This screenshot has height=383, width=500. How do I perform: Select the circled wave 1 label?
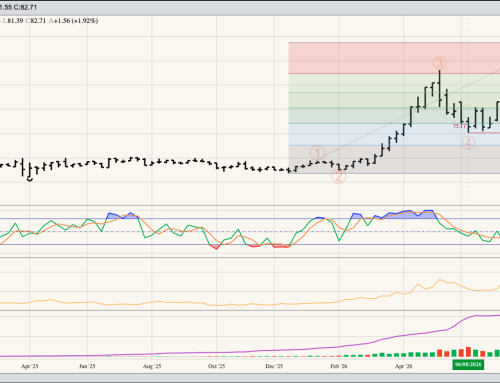tap(317, 153)
